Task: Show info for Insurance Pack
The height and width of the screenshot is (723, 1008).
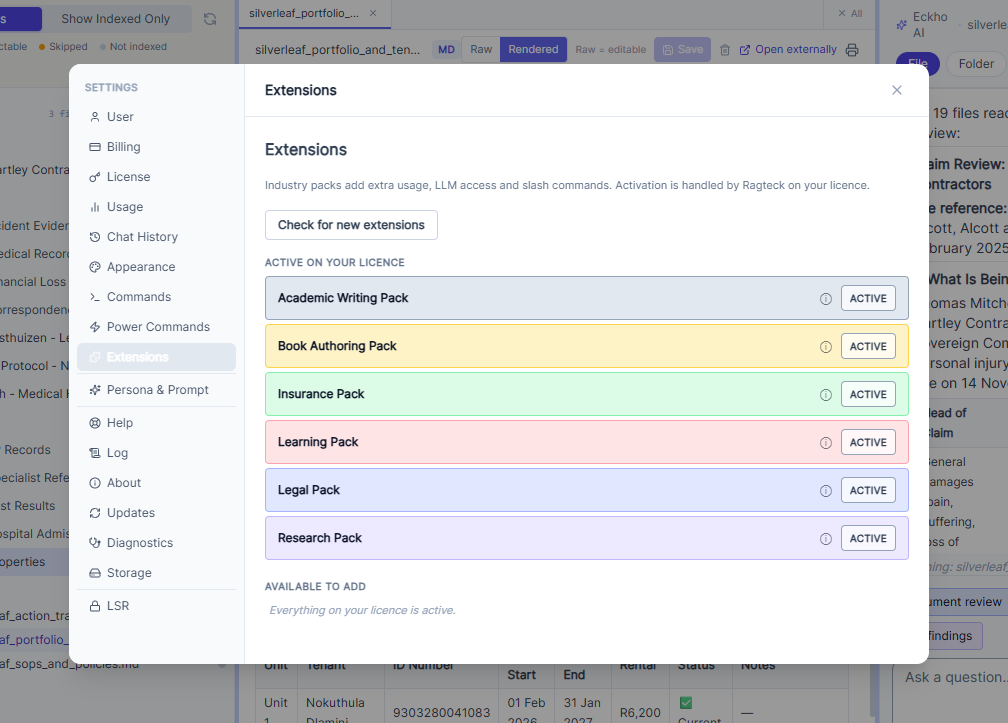Action: (x=825, y=395)
